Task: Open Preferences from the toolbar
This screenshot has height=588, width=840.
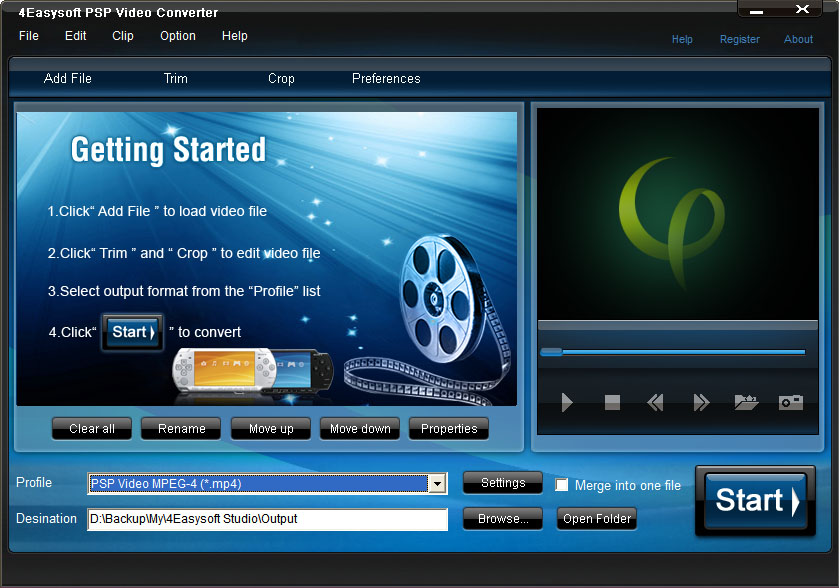Action: tap(386, 79)
